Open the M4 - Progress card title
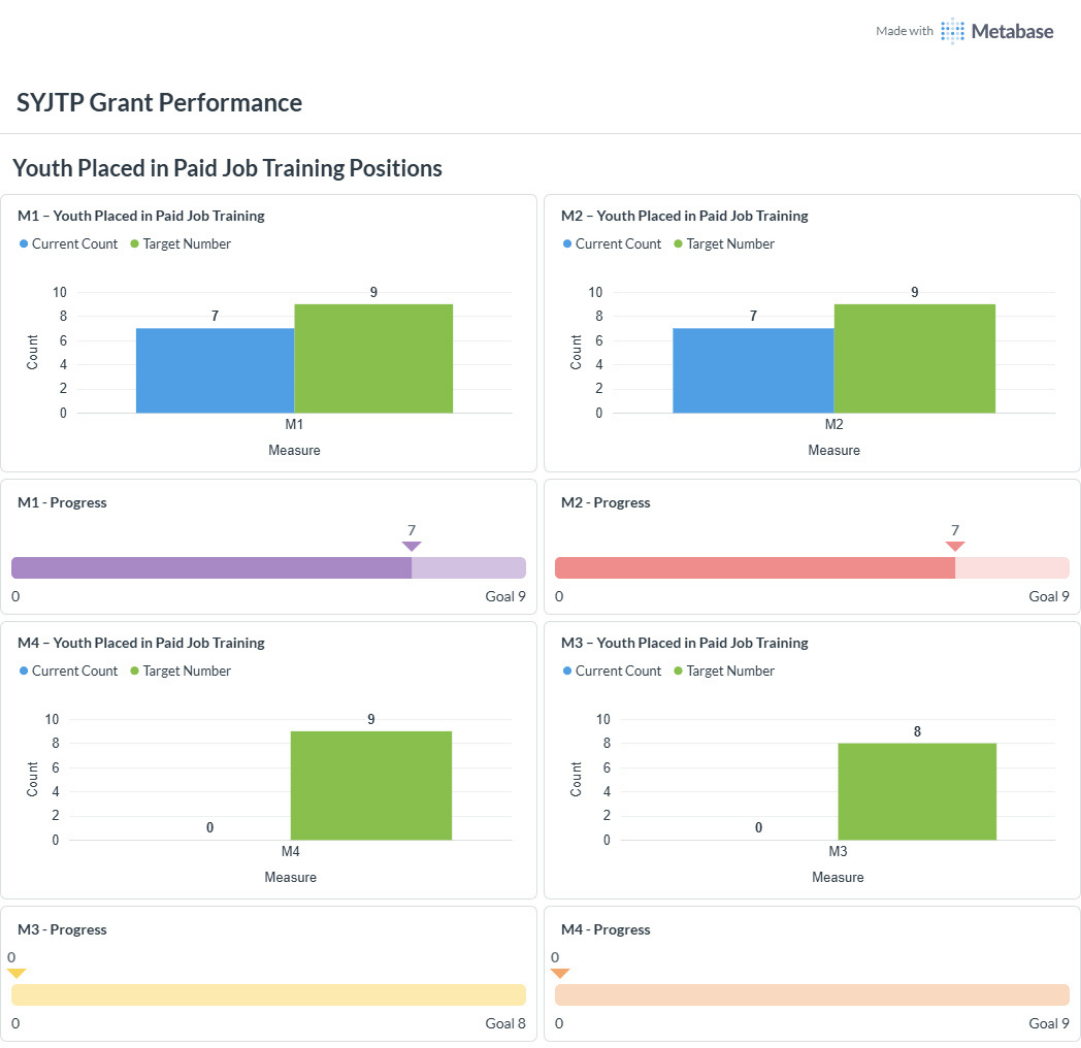The image size is (1081, 1048). point(605,929)
